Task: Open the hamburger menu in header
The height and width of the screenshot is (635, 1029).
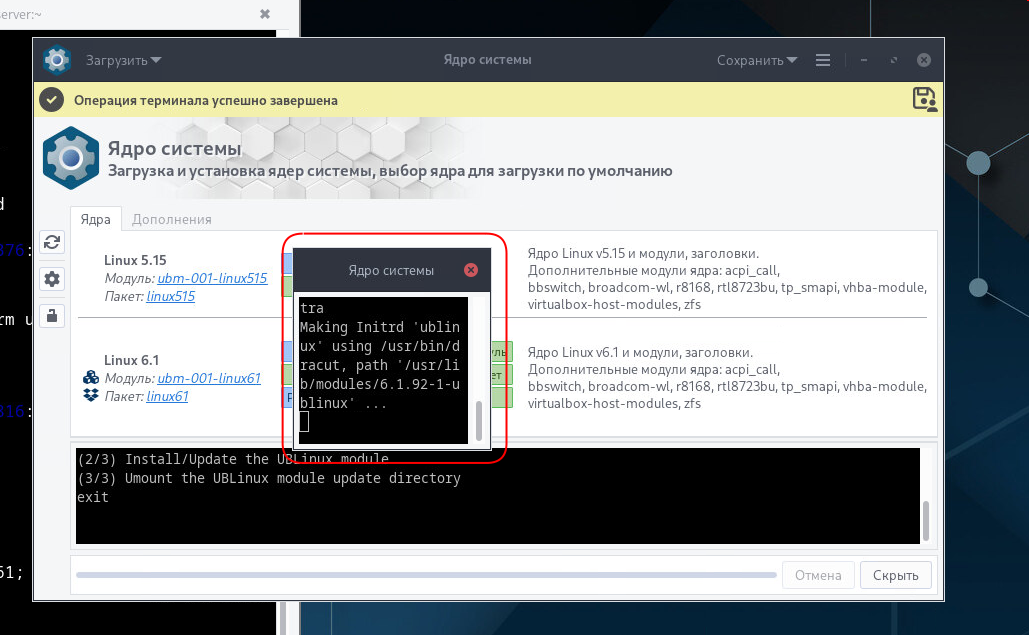Action: coord(823,60)
